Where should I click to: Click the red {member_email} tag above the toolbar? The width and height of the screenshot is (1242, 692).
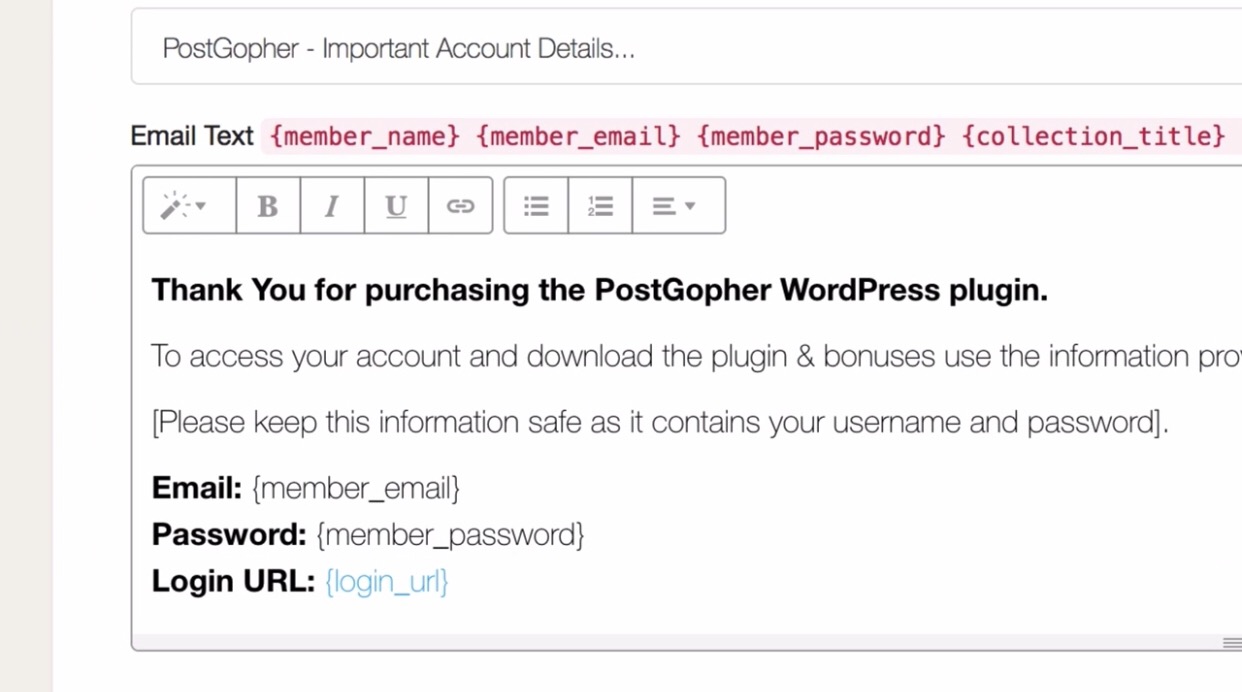(579, 136)
